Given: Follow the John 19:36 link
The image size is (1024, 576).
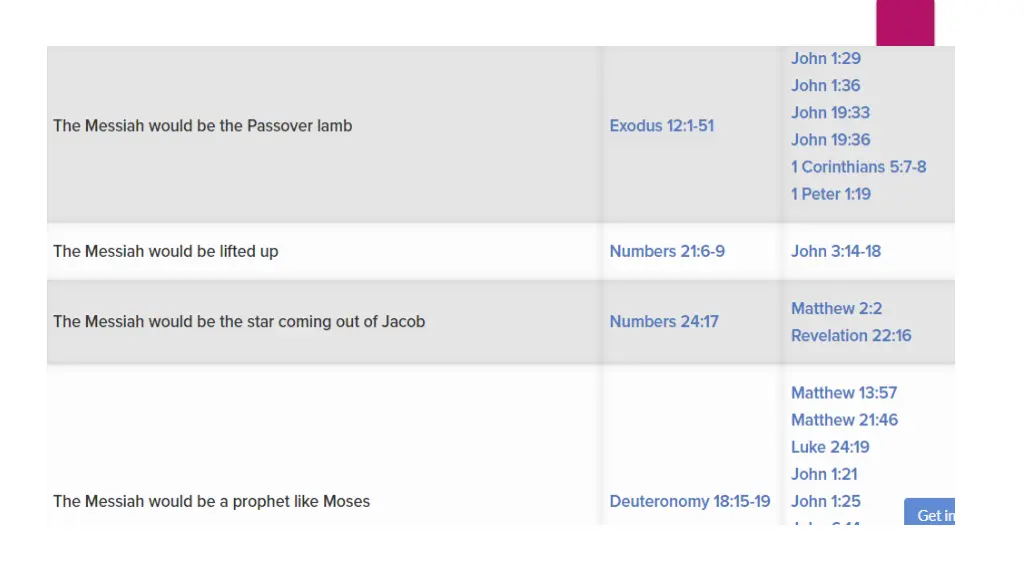Looking at the screenshot, I should point(830,140).
